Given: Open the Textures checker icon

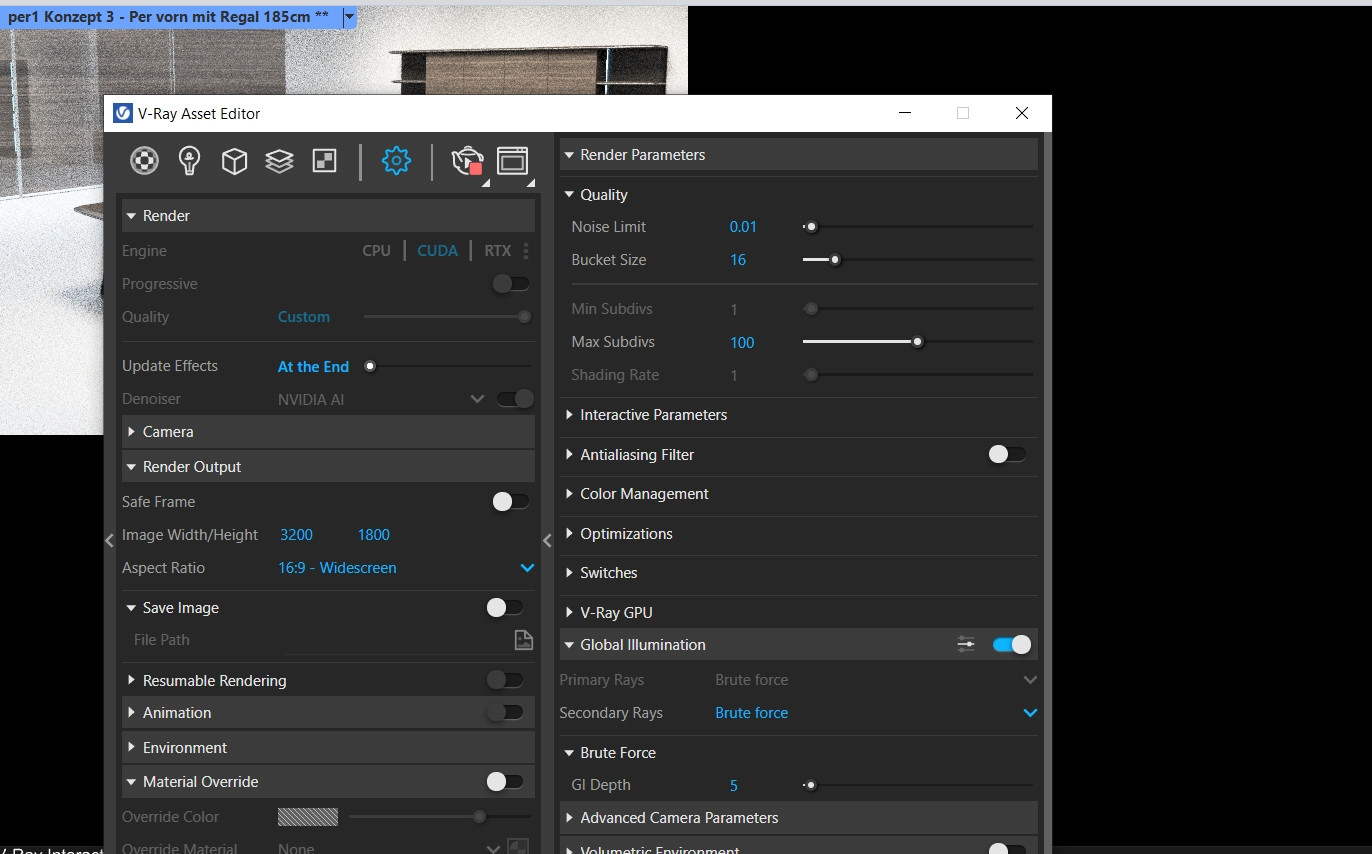Looking at the screenshot, I should [325, 160].
